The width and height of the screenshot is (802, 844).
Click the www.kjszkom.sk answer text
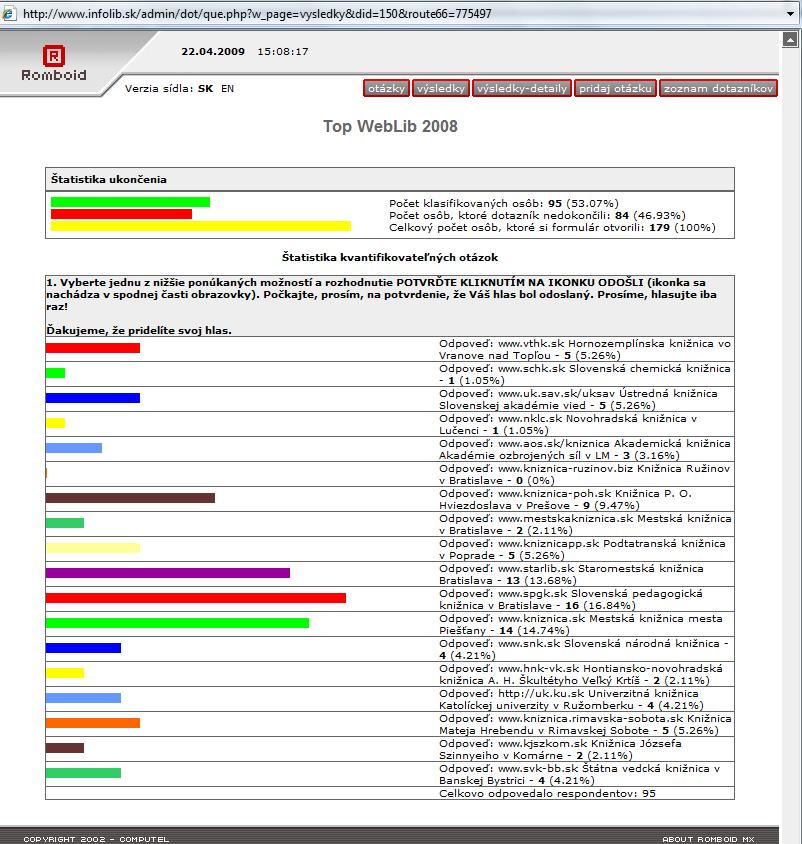[x=560, y=750]
